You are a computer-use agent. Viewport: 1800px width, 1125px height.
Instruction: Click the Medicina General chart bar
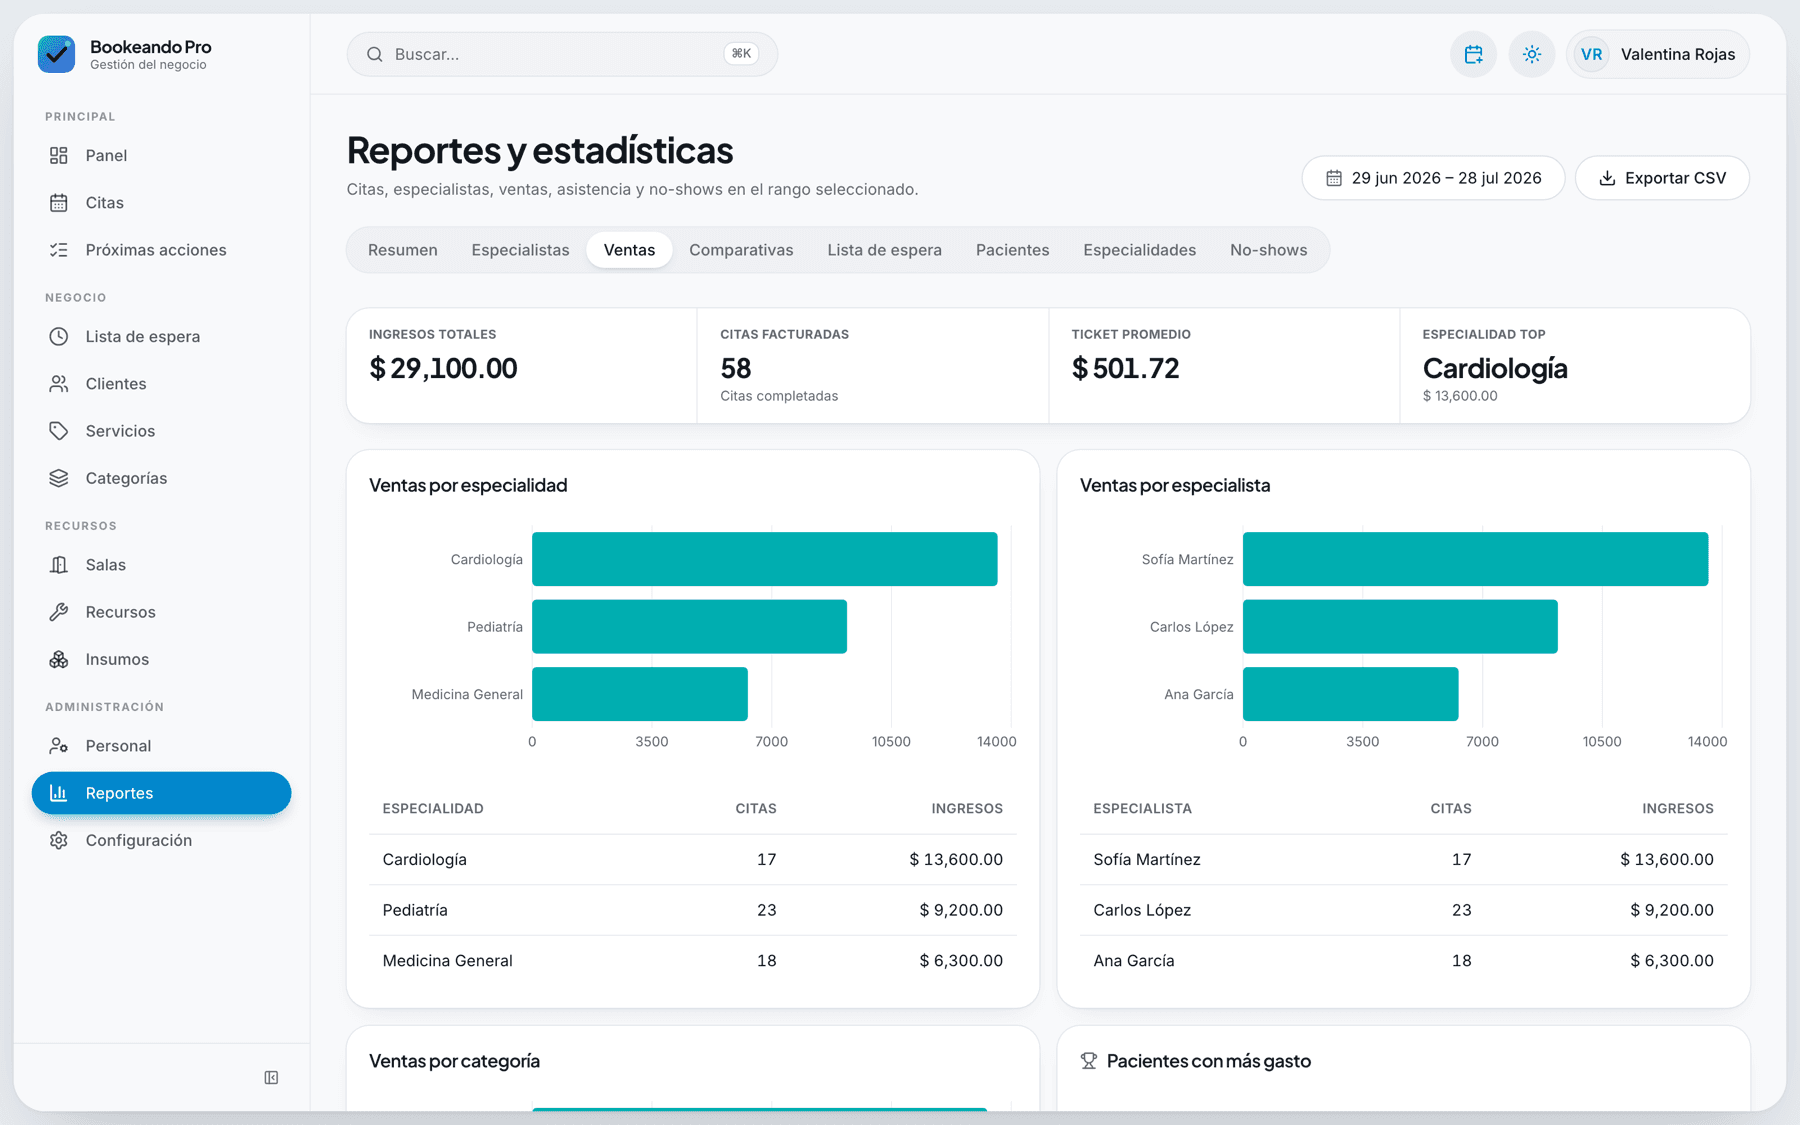[x=640, y=694]
